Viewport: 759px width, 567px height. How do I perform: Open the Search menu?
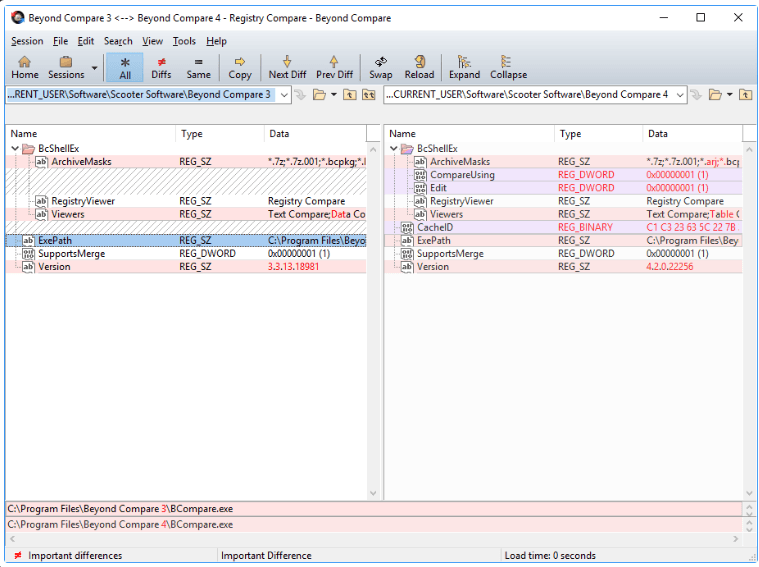(x=118, y=41)
